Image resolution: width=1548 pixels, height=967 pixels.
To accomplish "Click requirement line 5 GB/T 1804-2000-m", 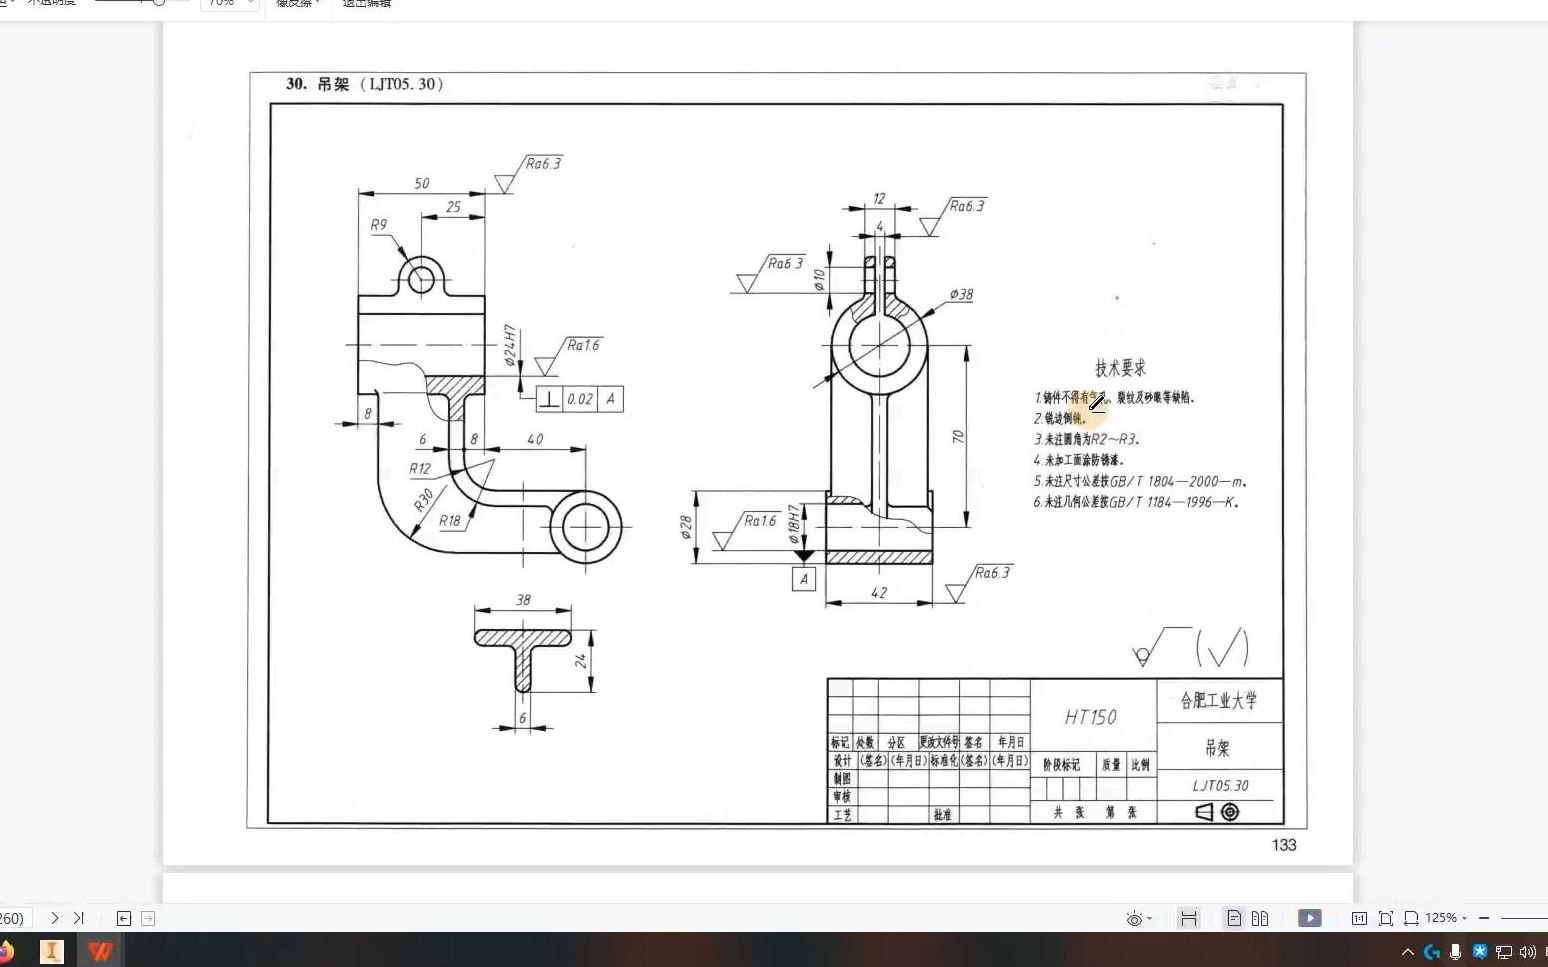I will tap(1140, 481).
